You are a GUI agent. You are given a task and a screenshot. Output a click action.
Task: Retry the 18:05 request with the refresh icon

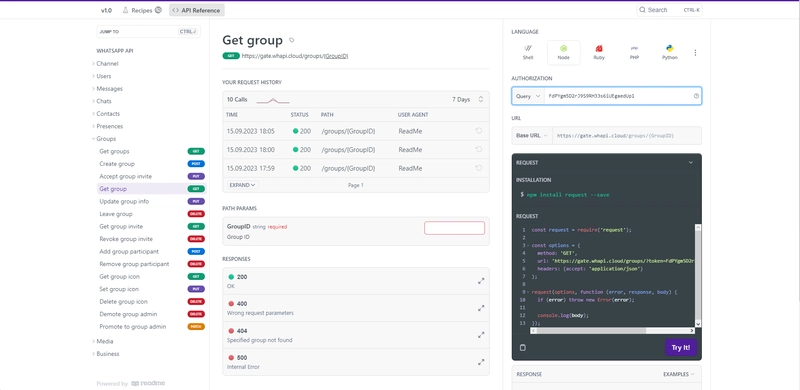[x=479, y=131]
